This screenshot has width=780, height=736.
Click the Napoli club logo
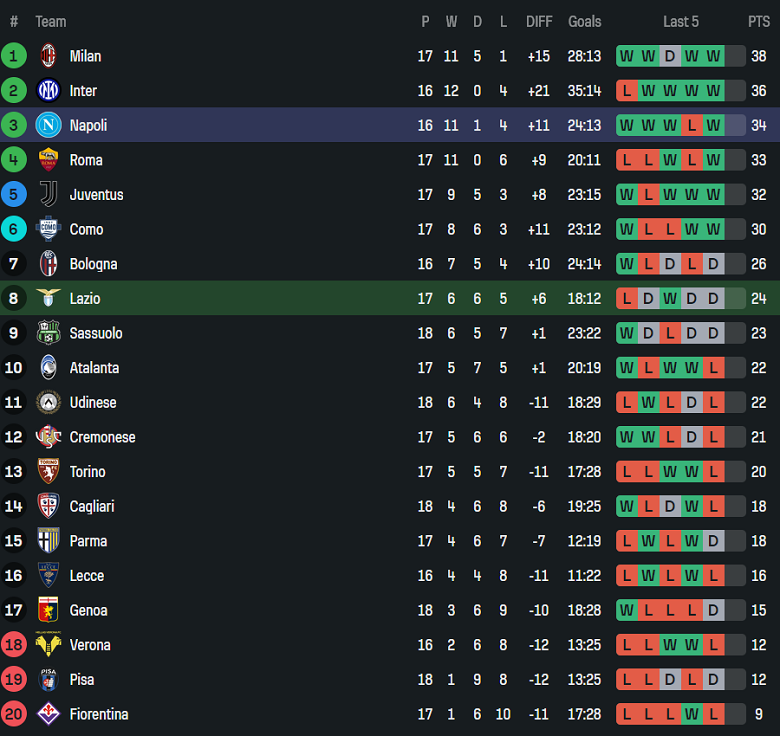[48, 125]
